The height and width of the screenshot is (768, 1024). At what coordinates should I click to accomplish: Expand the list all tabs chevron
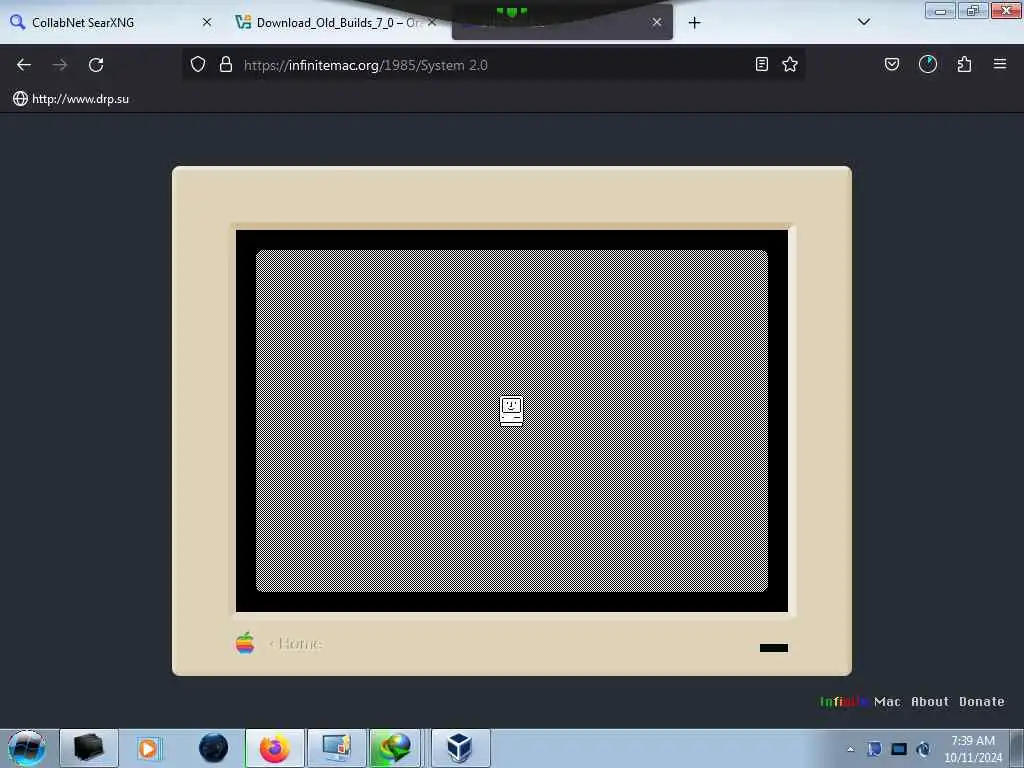tap(864, 22)
